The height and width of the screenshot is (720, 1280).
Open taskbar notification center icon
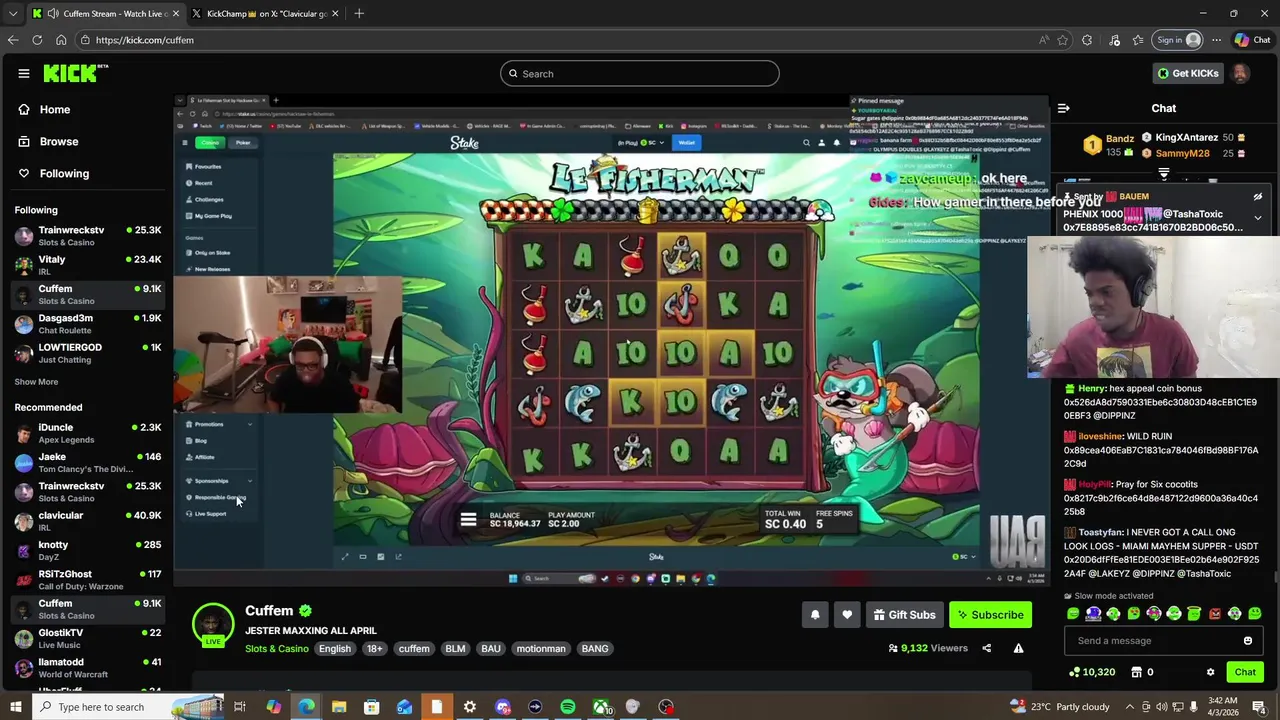[x=1259, y=707]
